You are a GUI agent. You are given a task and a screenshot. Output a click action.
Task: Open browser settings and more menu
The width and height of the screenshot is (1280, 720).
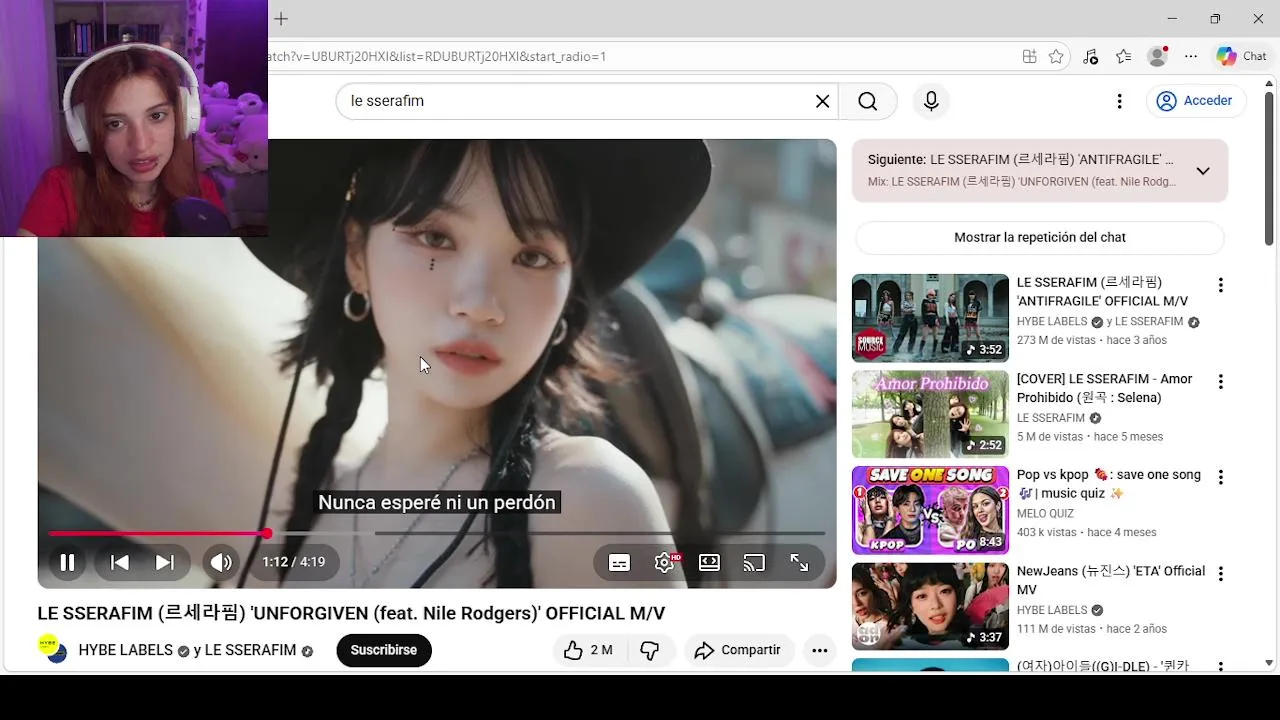pos(1191,57)
